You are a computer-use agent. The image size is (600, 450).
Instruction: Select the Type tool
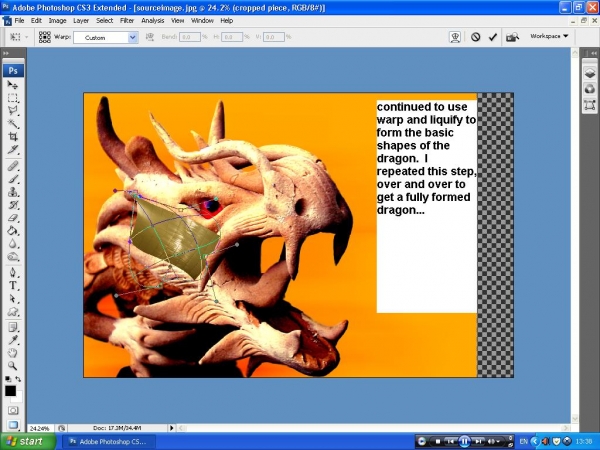[13, 285]
